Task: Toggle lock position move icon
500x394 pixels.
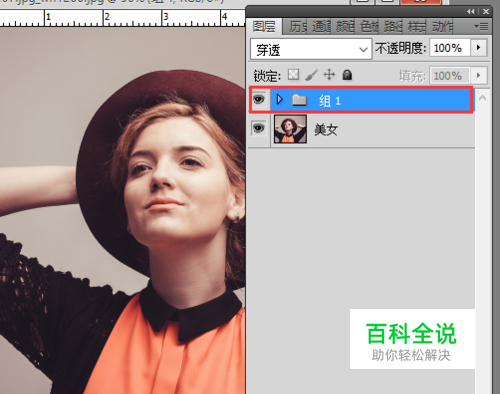Action: point(329,75)
